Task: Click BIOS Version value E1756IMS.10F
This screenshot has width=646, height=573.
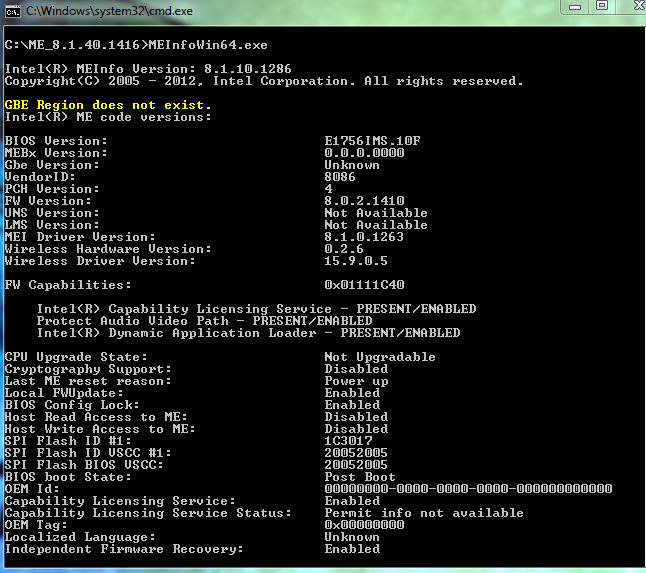Action: click(372, 141)
